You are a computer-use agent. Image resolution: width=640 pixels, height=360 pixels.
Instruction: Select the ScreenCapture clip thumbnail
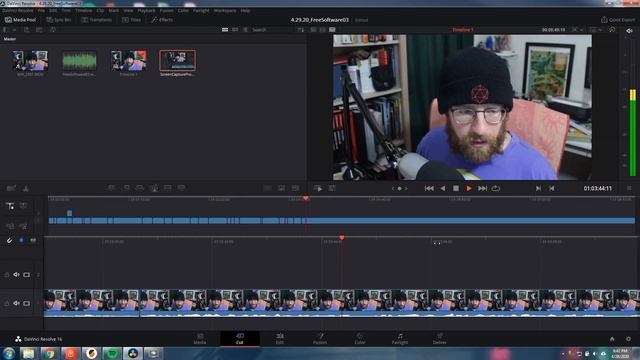[x=178, y=61]
